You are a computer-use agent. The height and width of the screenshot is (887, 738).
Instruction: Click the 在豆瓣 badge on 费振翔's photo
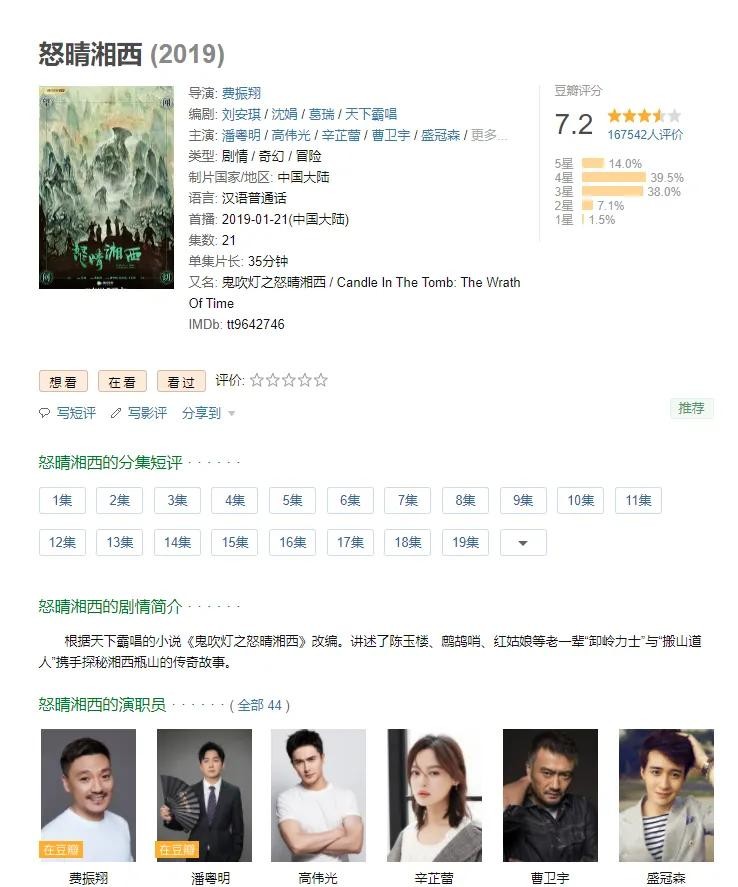tap(61, 850)
